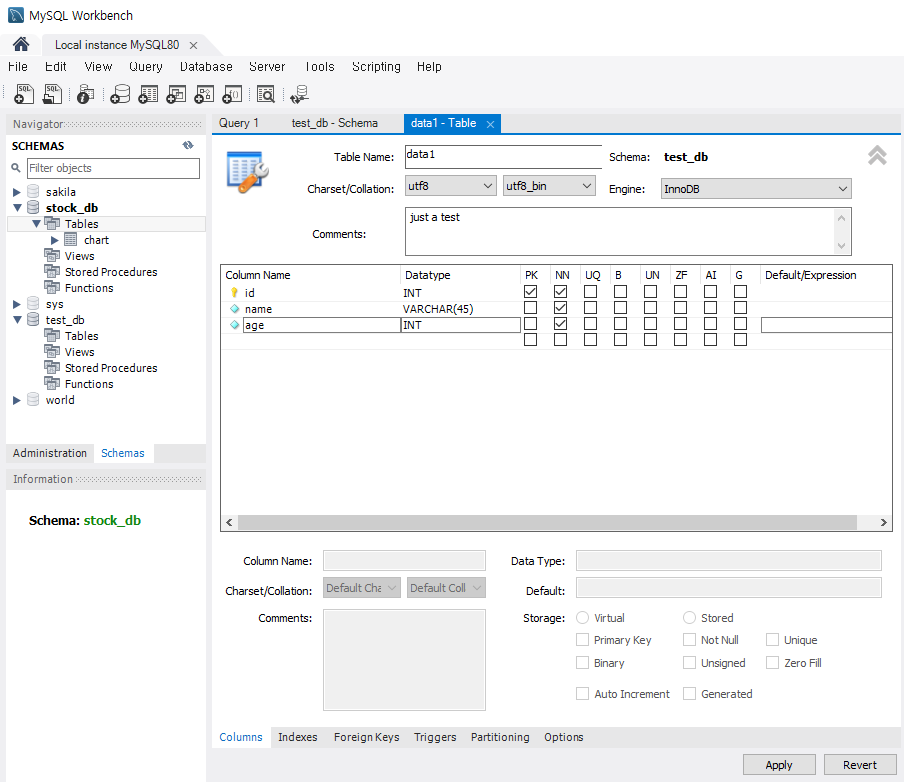The height and width of the screenshot is (782, 904).
Task: Click the id primary key icon
Action: point(234,292)
